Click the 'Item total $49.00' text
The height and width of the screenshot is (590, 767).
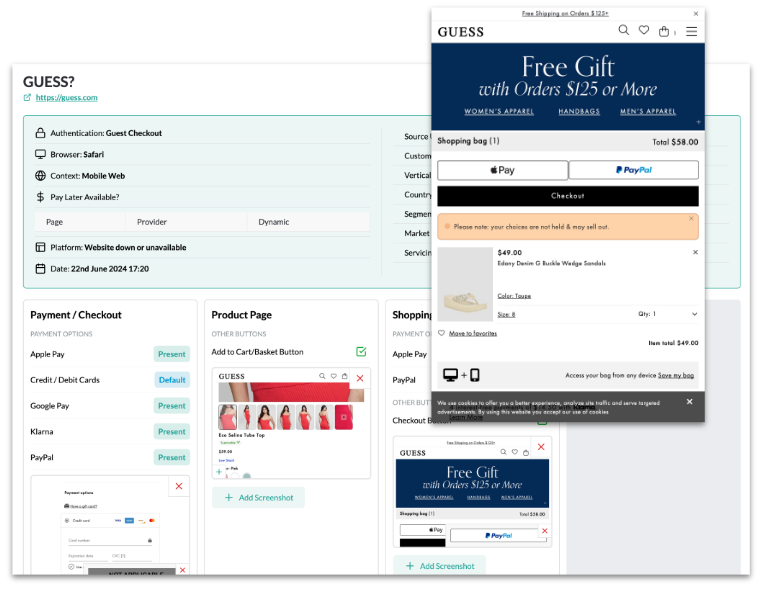673,343
